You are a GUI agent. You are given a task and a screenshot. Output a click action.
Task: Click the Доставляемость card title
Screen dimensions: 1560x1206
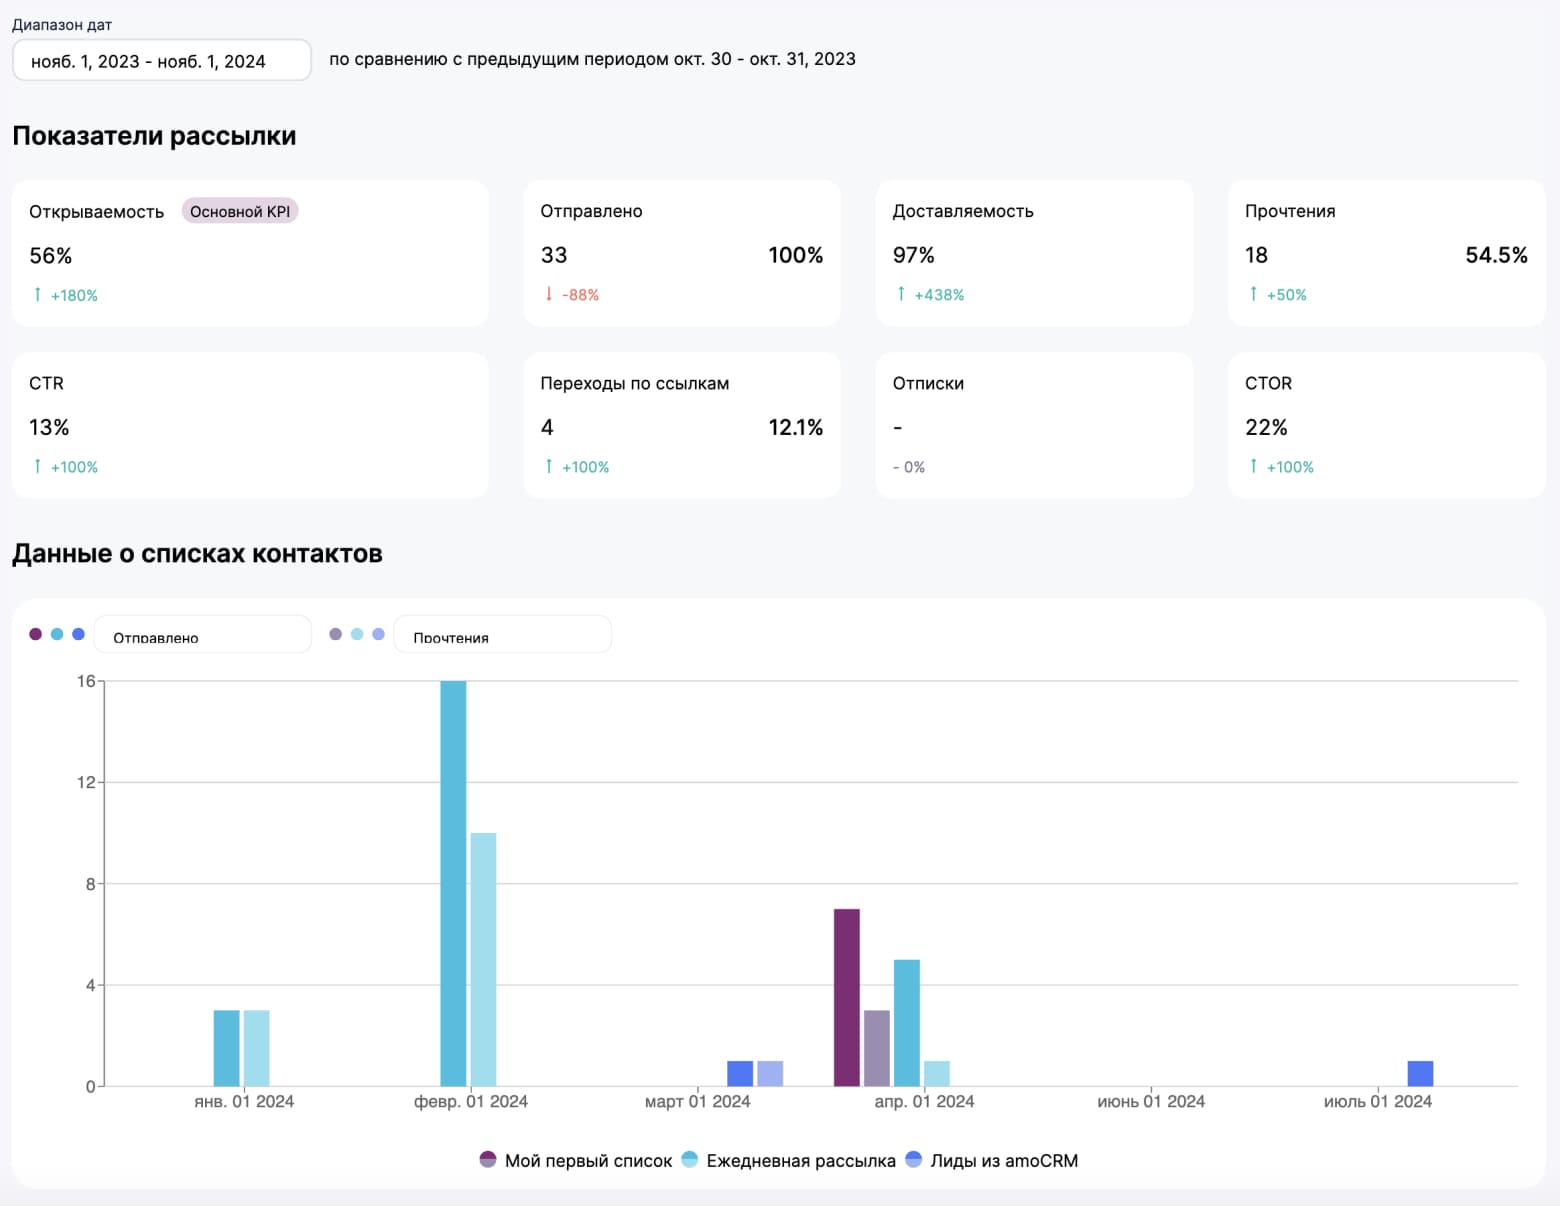(x=963, y=211)
